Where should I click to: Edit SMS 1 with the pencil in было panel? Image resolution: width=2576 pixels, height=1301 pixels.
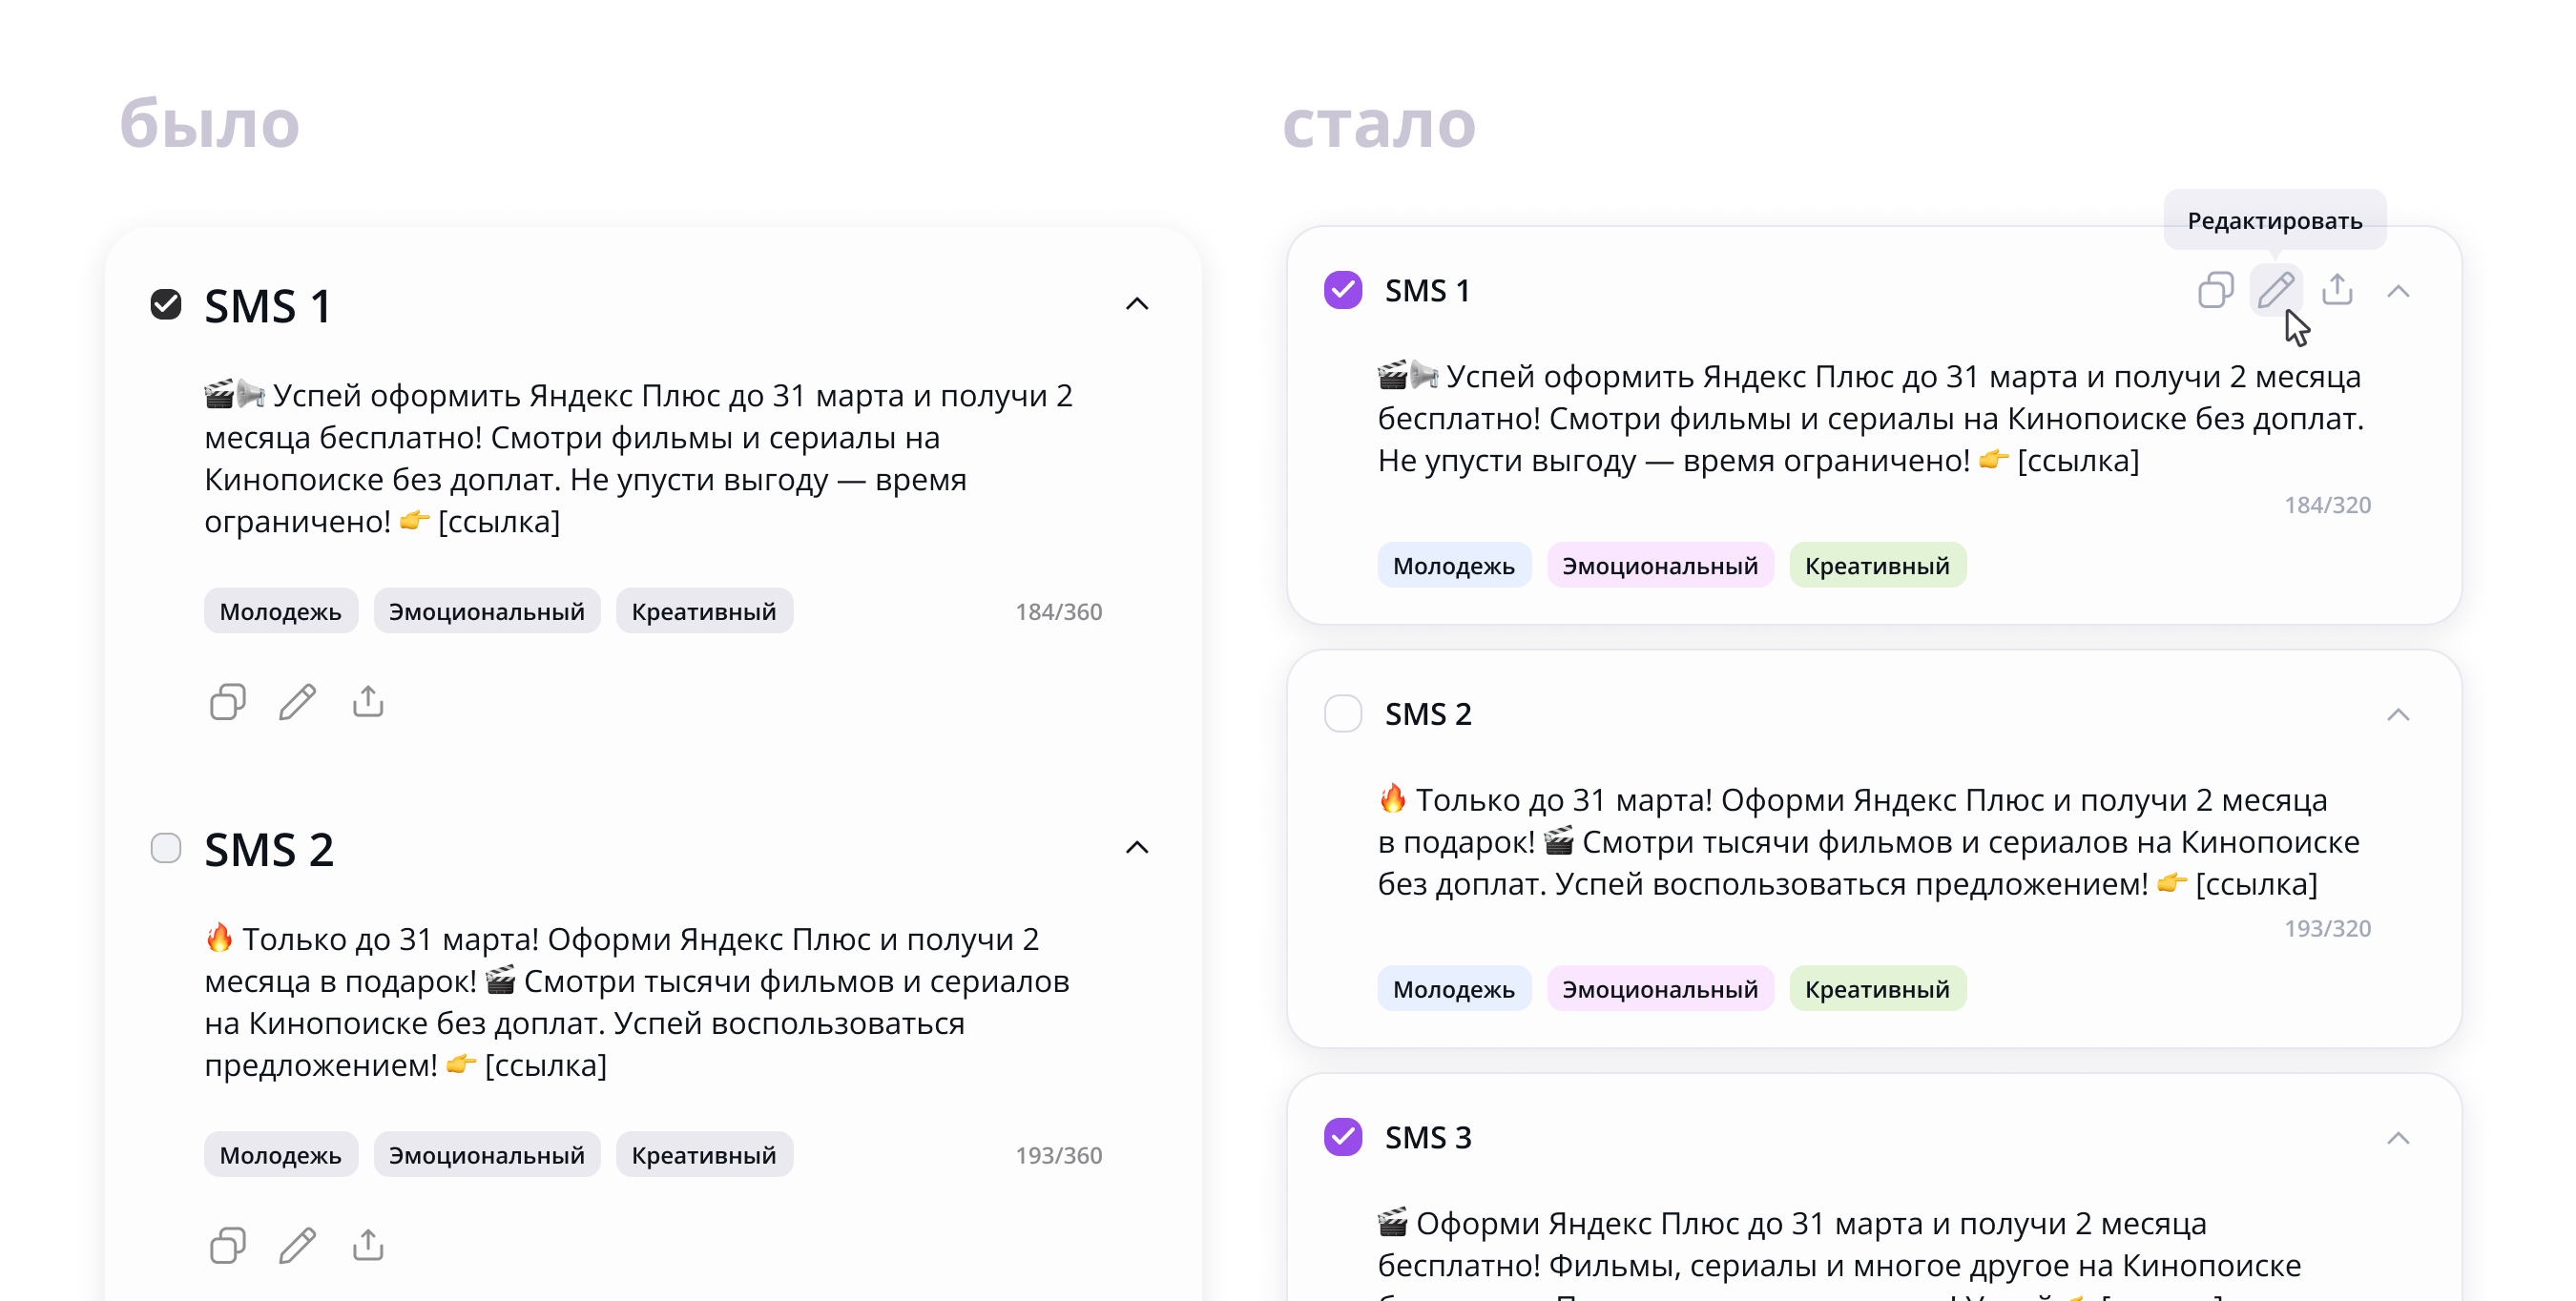[297, 702]
